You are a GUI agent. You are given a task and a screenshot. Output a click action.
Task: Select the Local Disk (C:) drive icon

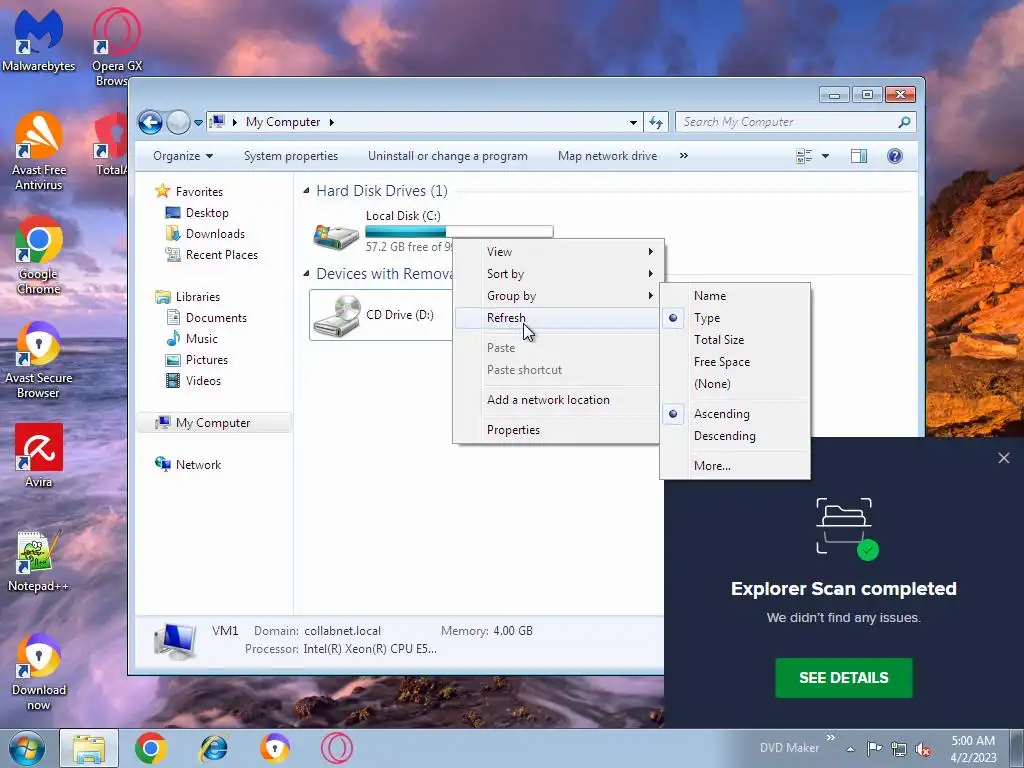point(336,236)
